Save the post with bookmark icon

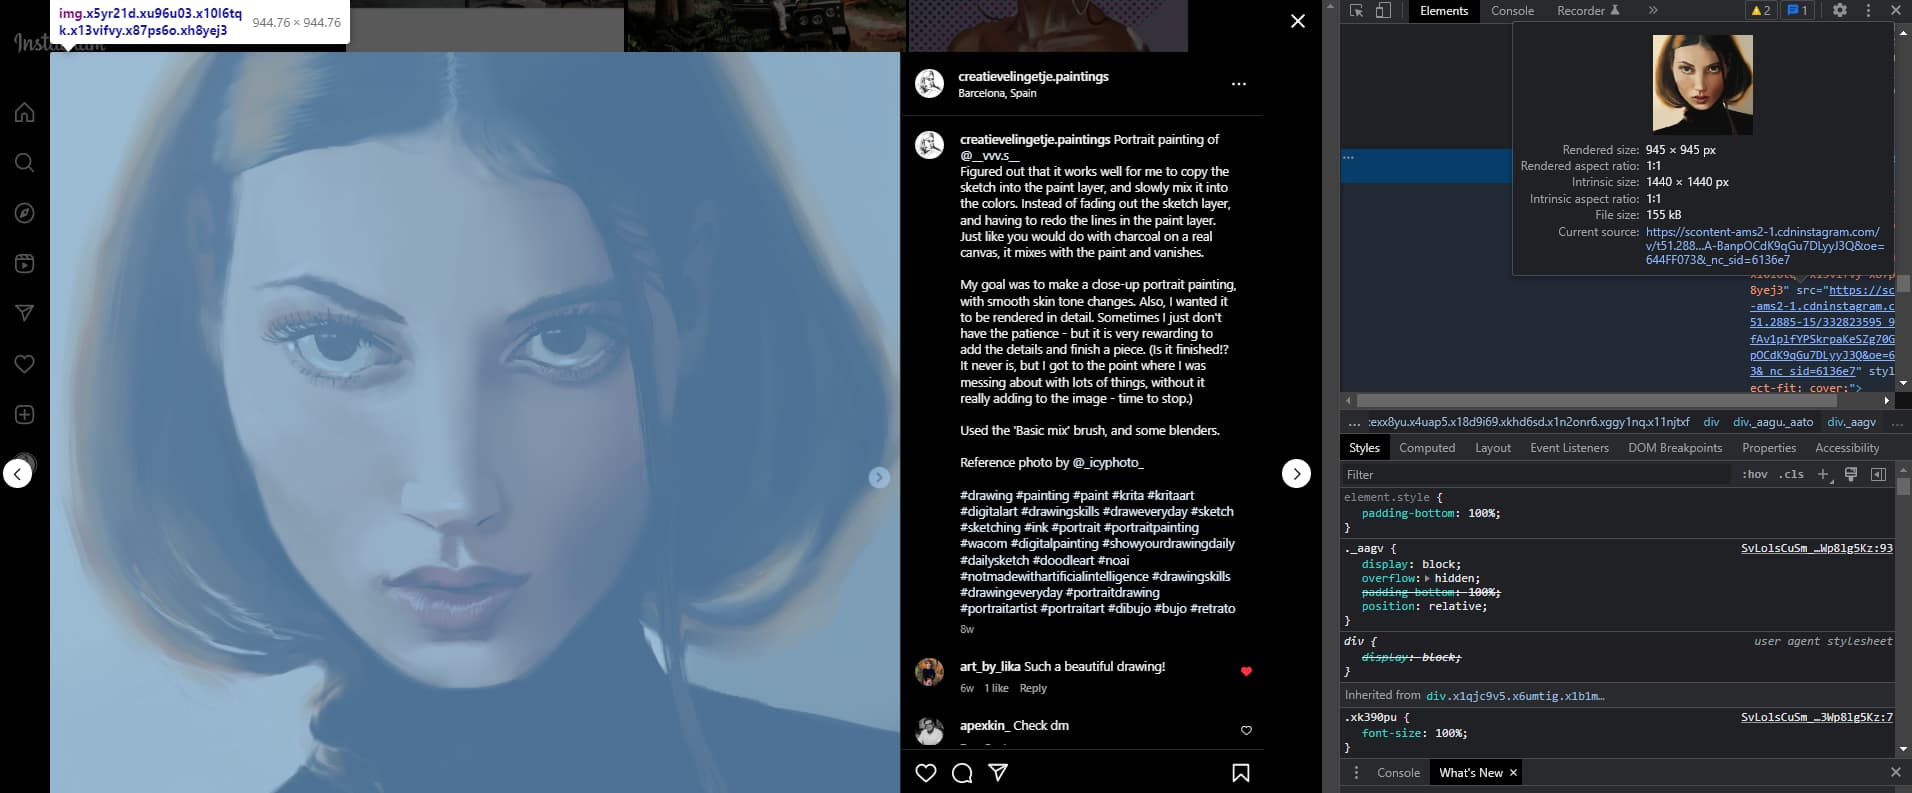coord(1241,773)
